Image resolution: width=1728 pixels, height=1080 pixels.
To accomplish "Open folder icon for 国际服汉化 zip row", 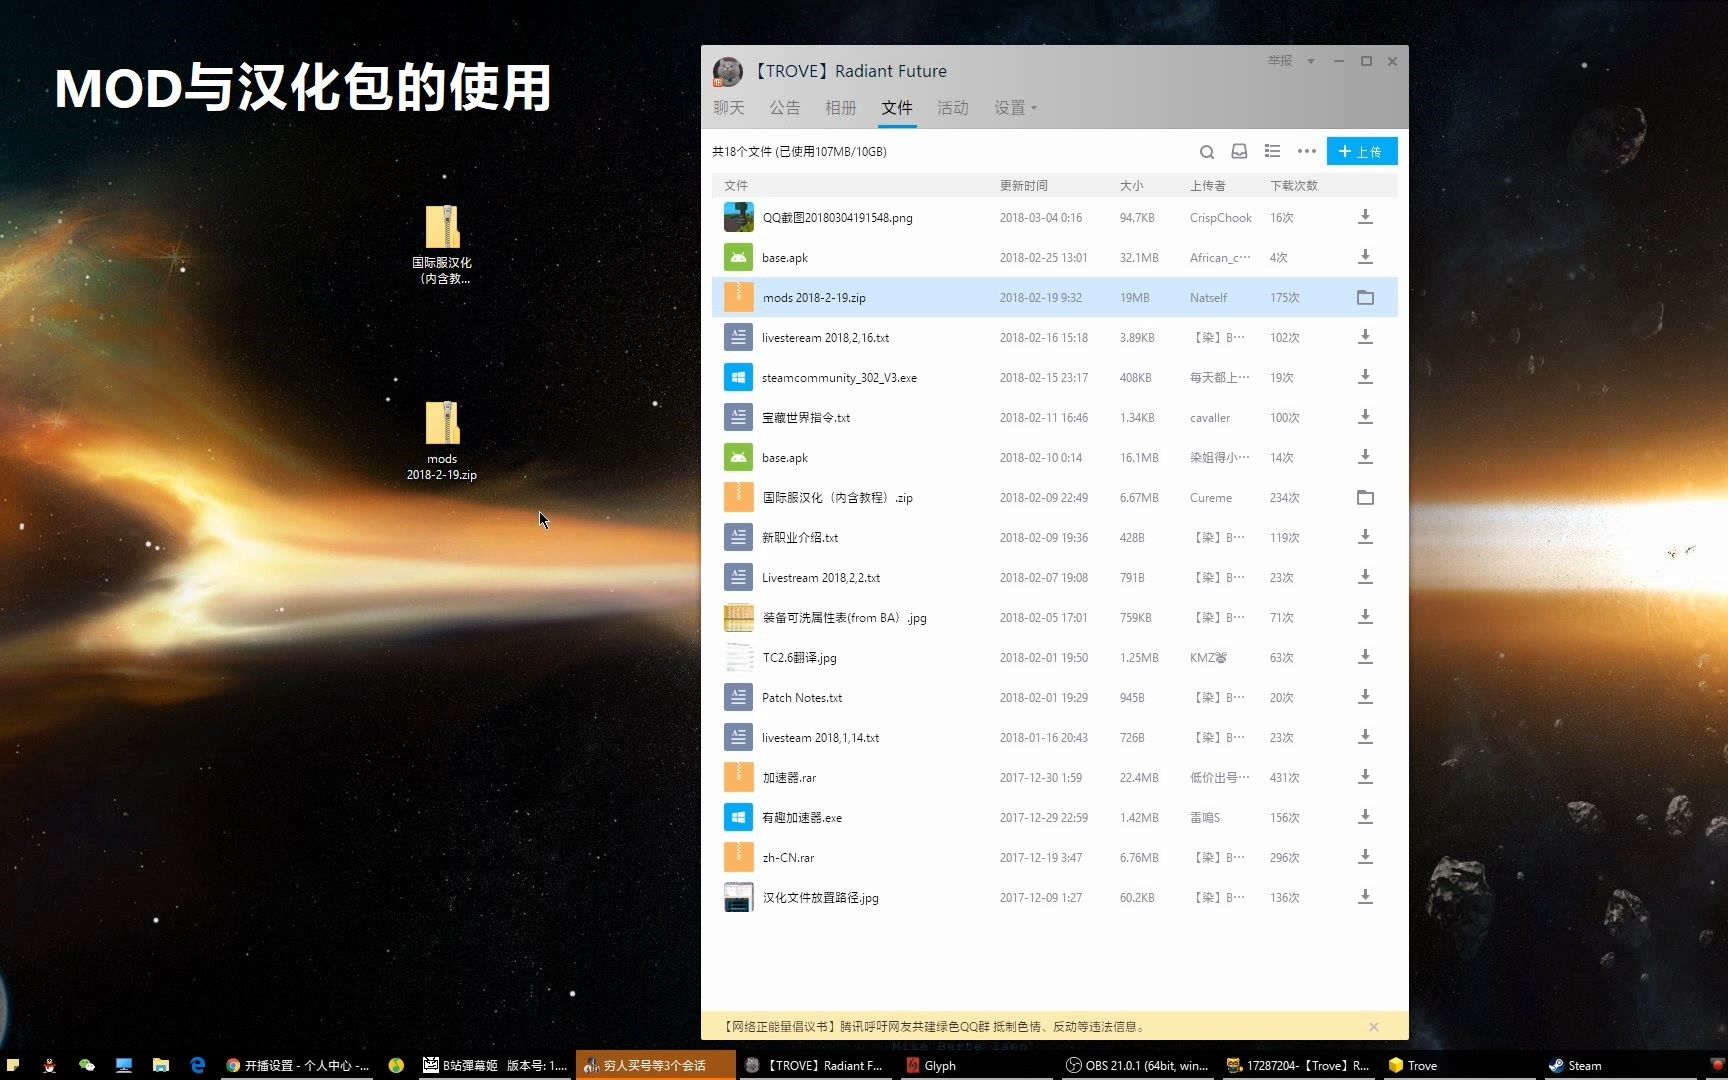I will click(x=1365, y=497).
